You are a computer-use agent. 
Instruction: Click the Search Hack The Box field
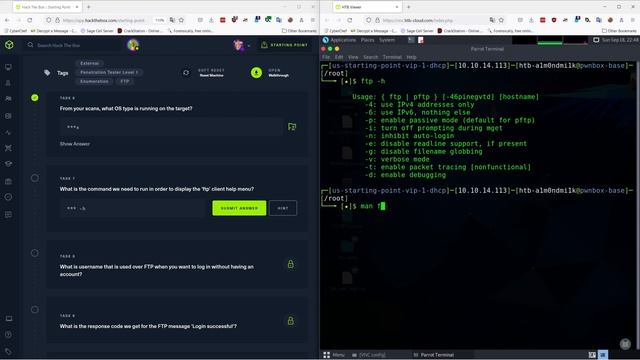point(73,45)
